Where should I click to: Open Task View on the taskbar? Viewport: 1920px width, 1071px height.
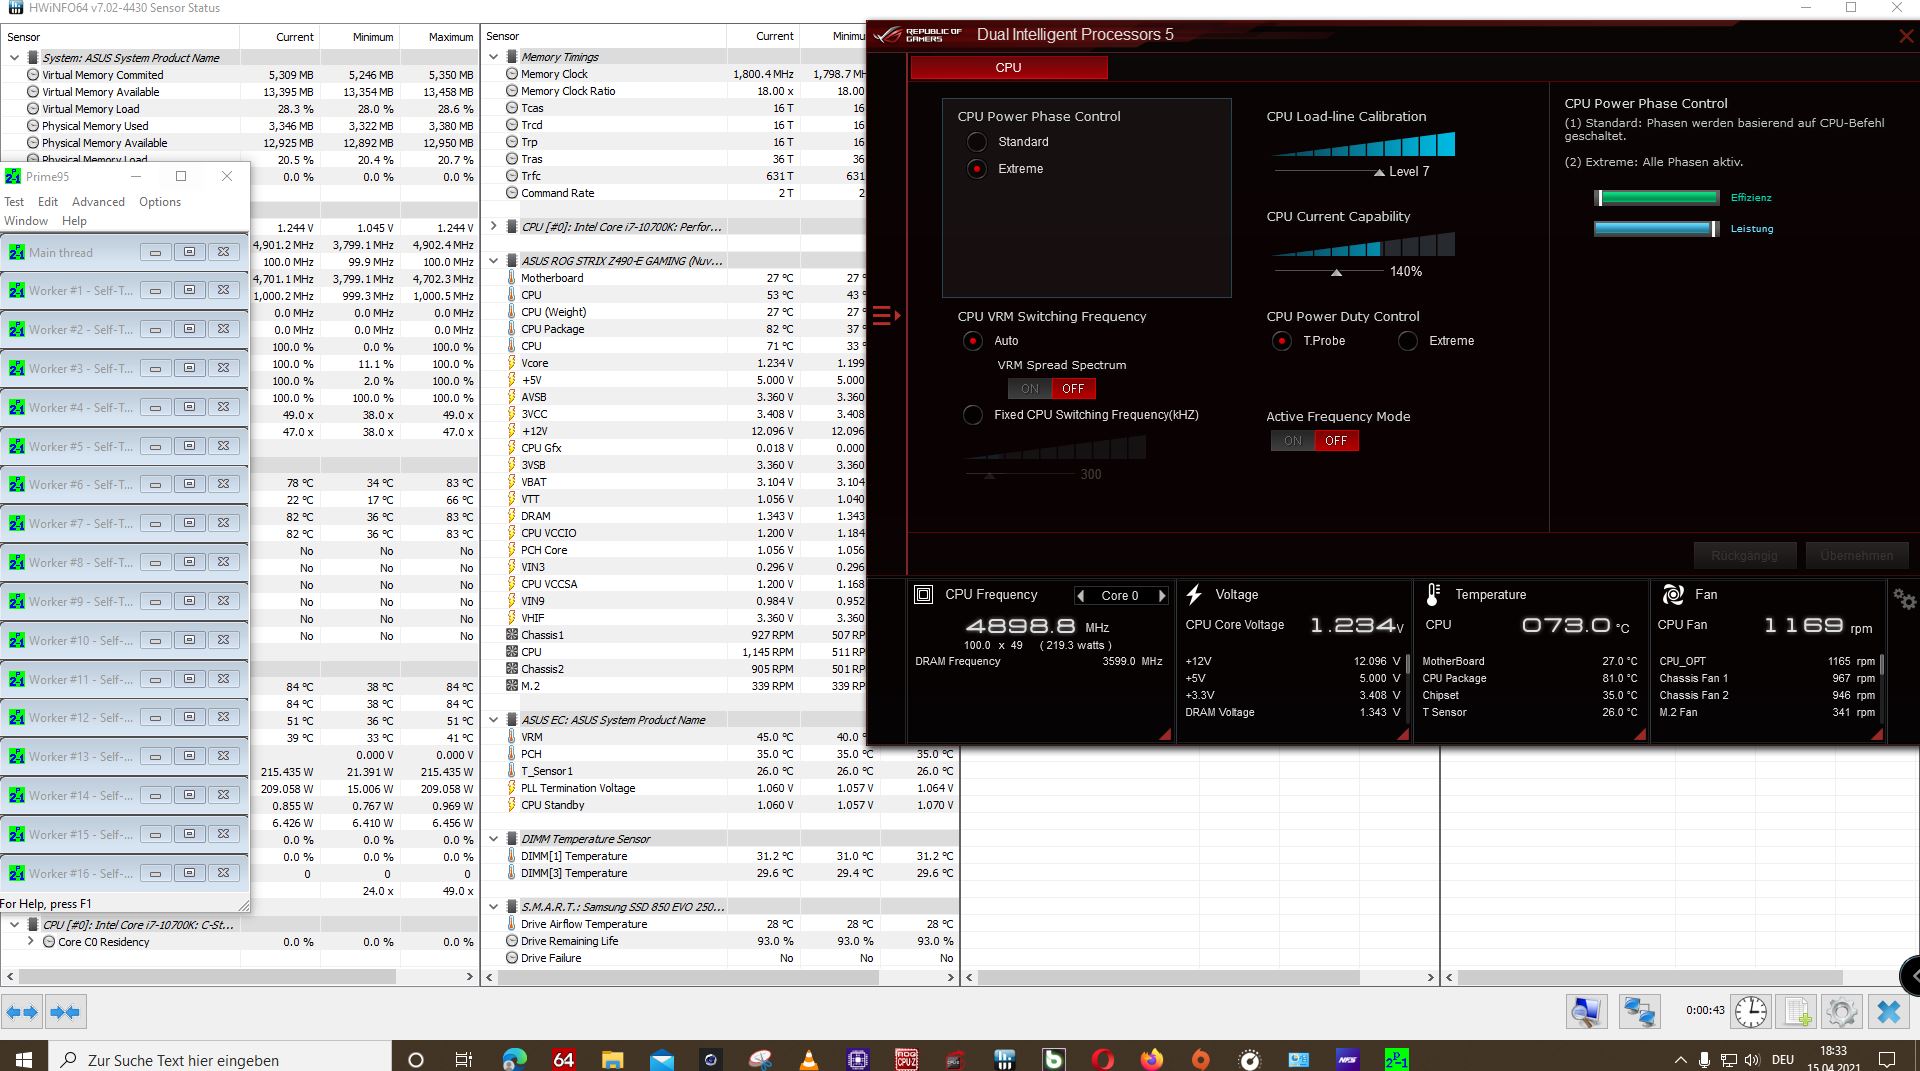[464, 1059]
